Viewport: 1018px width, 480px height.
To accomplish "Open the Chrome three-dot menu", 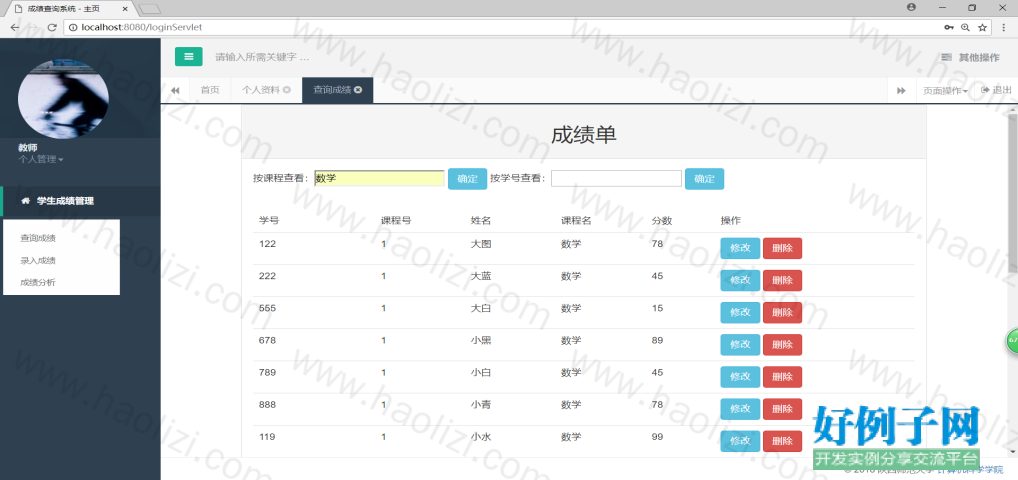I will (1004, 27).
